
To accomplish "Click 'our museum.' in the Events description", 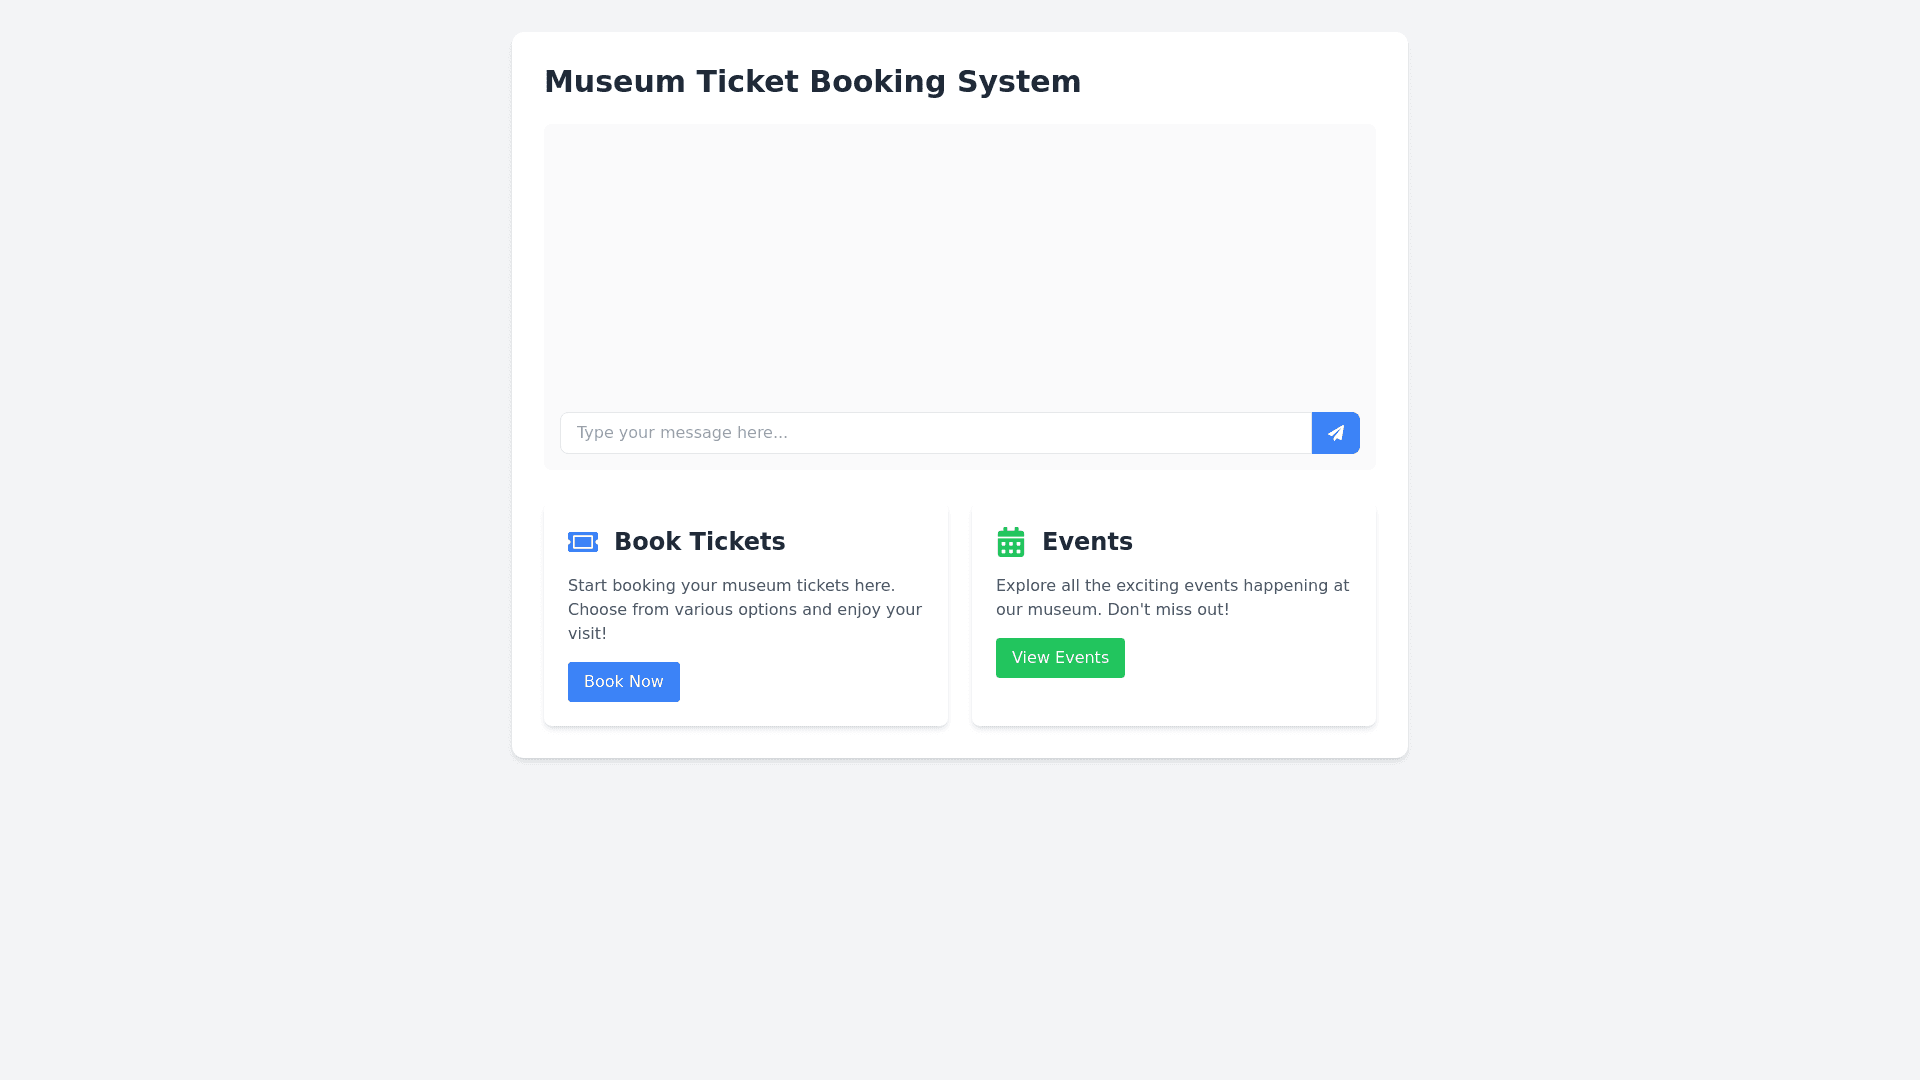I will (1047, 610).
